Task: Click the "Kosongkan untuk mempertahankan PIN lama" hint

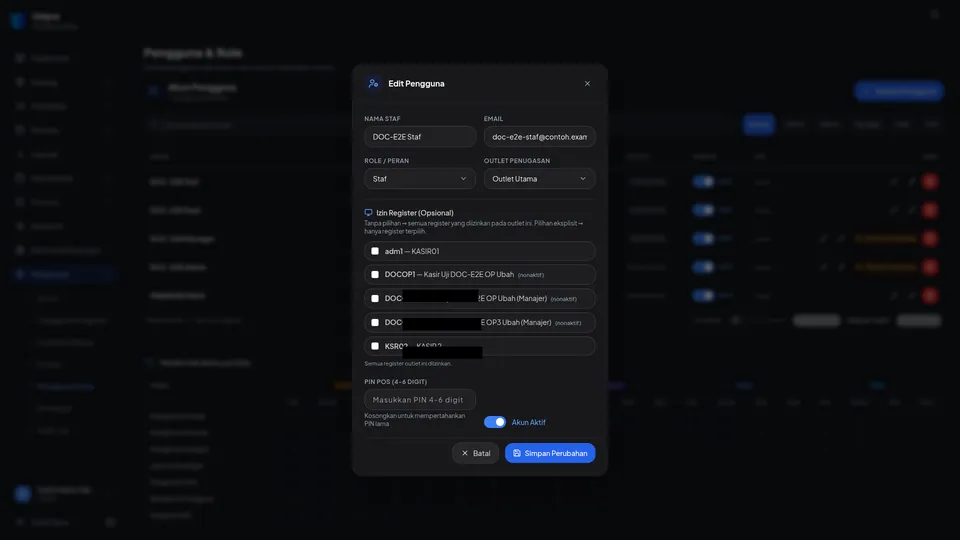Action: pyautogui.click(x=414, y=419)
